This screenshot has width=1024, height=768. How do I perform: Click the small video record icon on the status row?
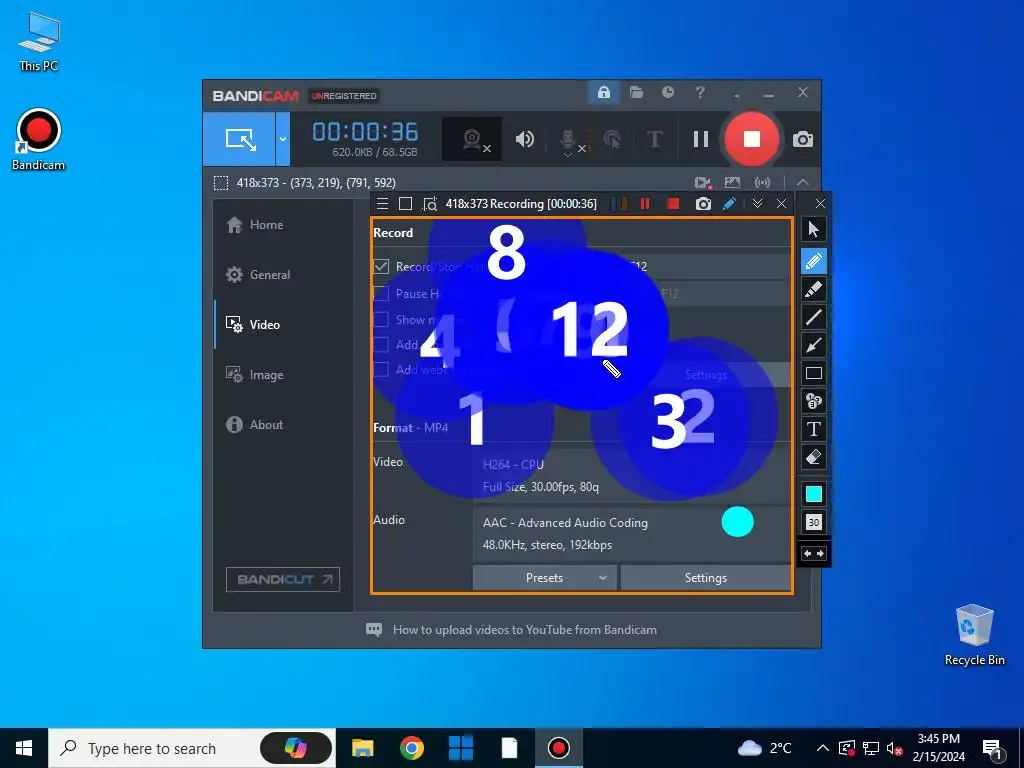(x=703, y=183)
